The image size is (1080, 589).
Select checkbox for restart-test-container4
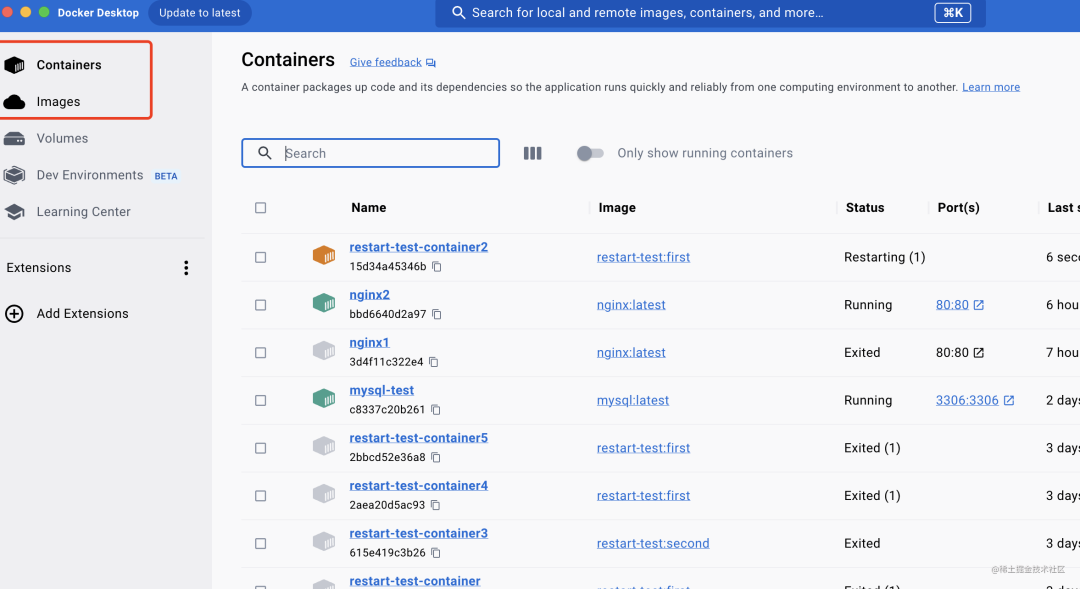pyautogui.click(x=260, y=495)
